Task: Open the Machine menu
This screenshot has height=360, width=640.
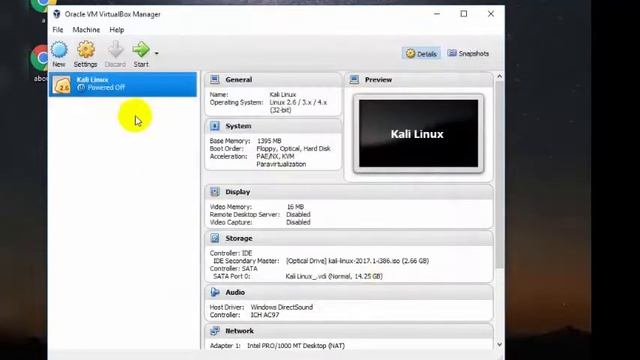Action: coord(86,30)
